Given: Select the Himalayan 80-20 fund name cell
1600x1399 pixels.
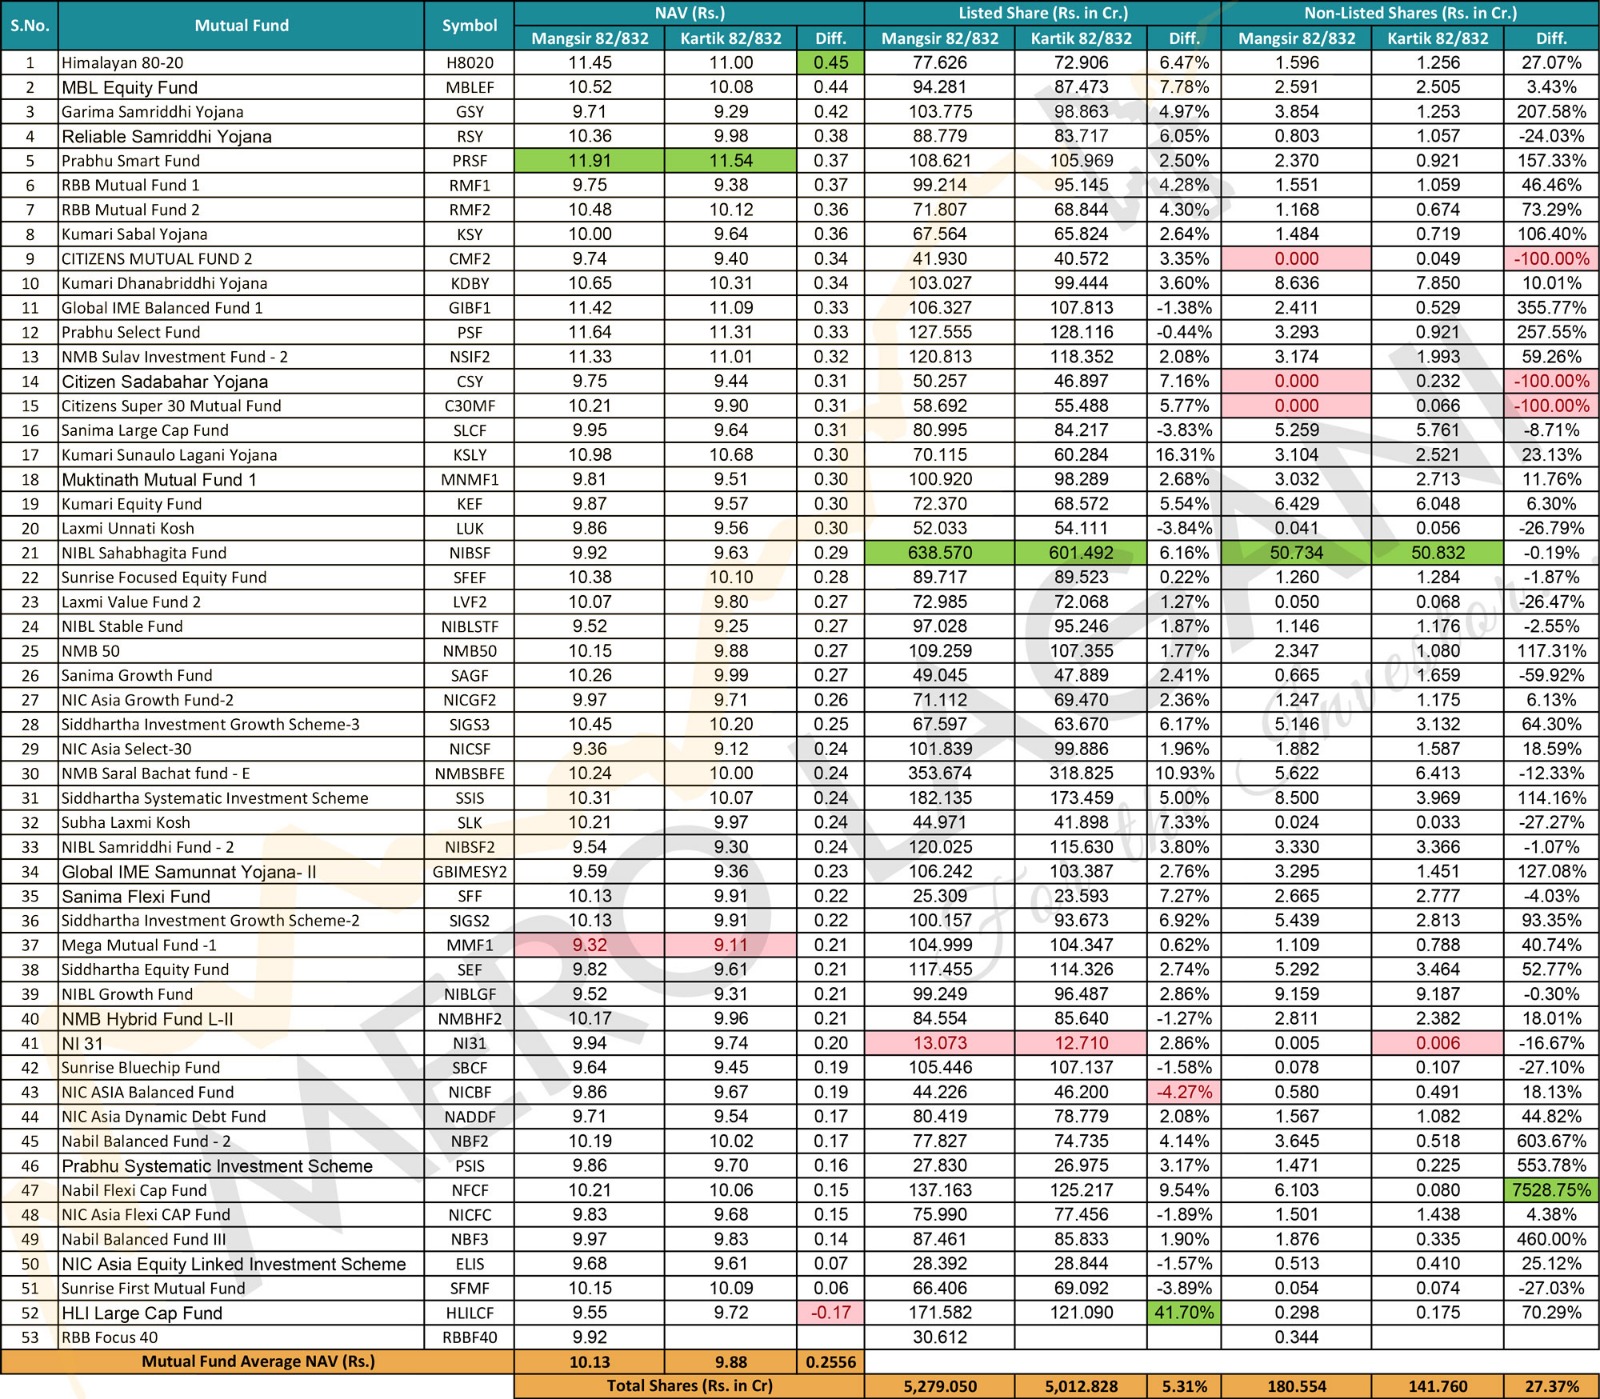Looking at the screenshot, I should click(122, 63).
